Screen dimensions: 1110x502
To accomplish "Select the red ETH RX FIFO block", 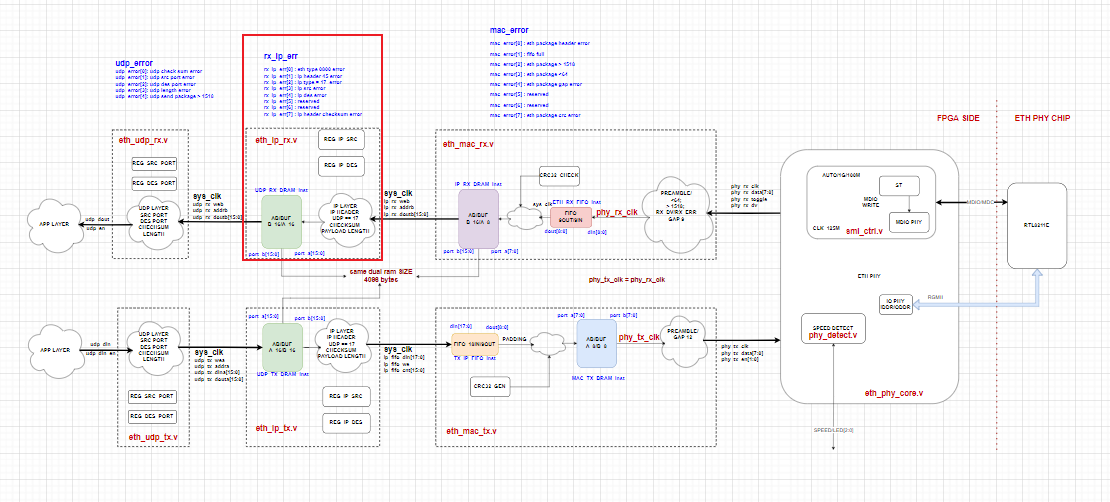I will 570,217.
